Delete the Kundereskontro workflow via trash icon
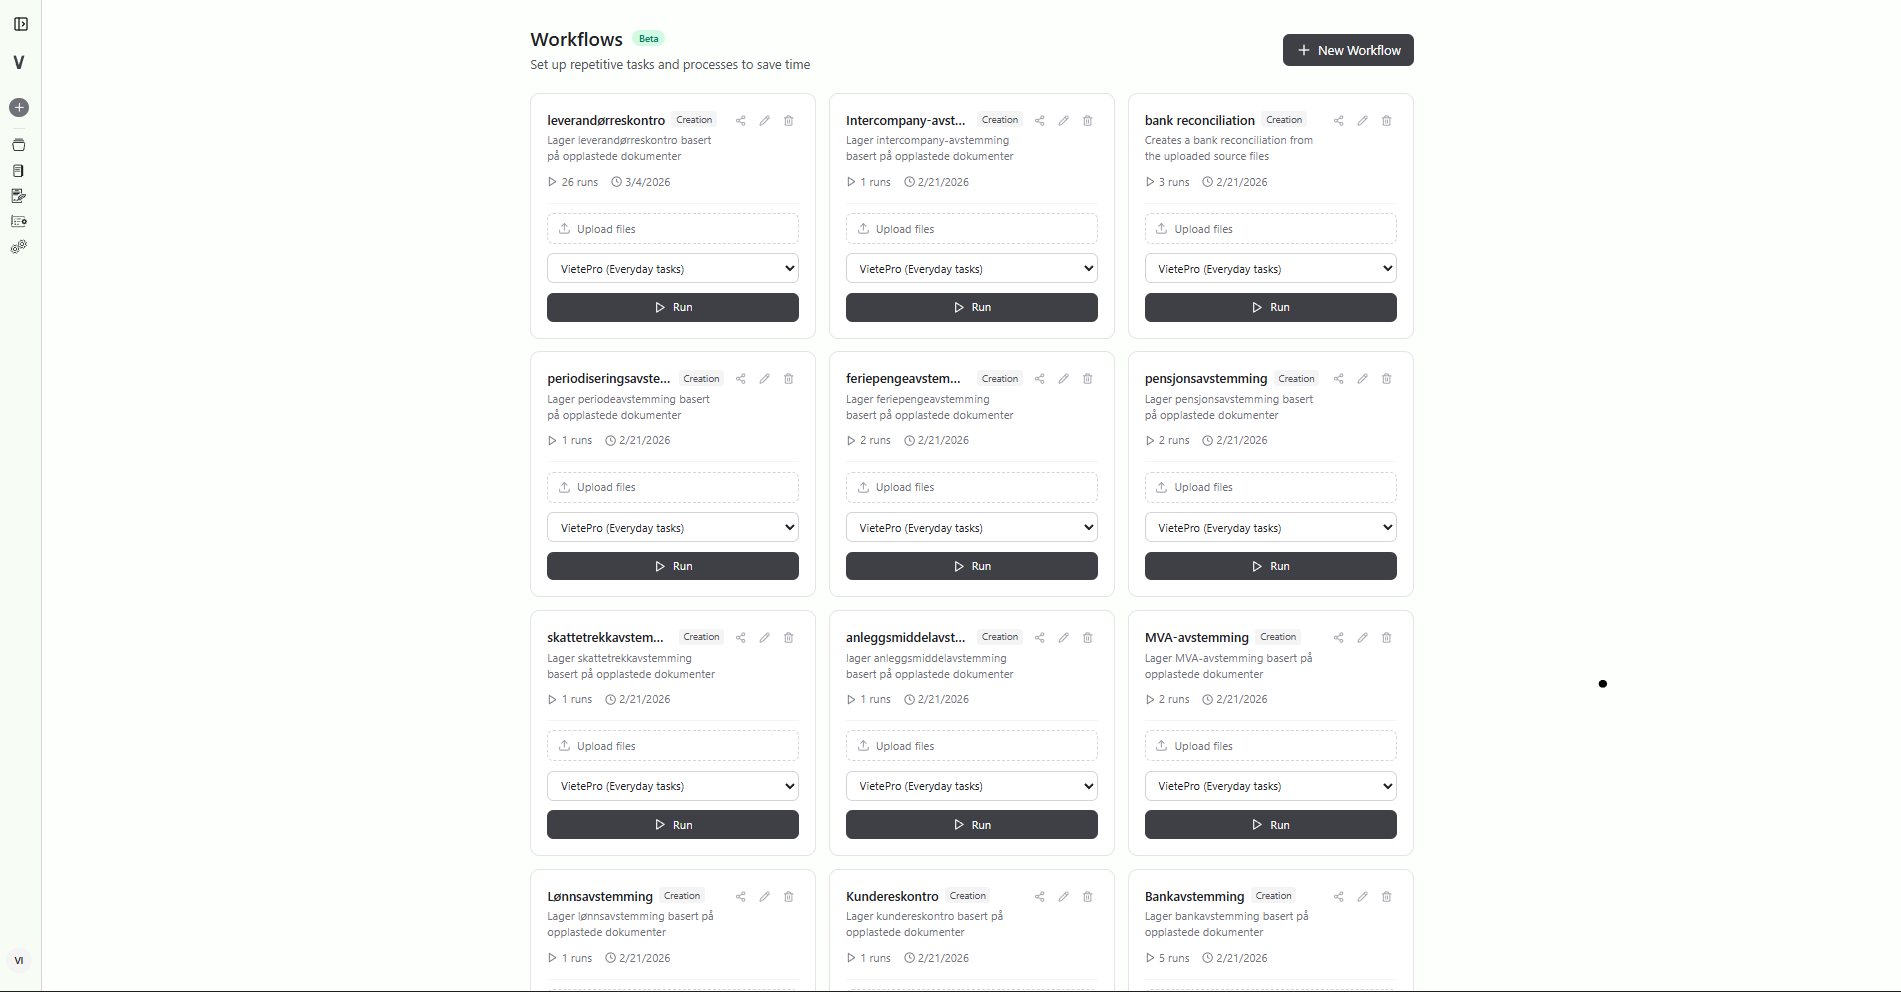1901x992 pixels. (x=1087, y=897)
